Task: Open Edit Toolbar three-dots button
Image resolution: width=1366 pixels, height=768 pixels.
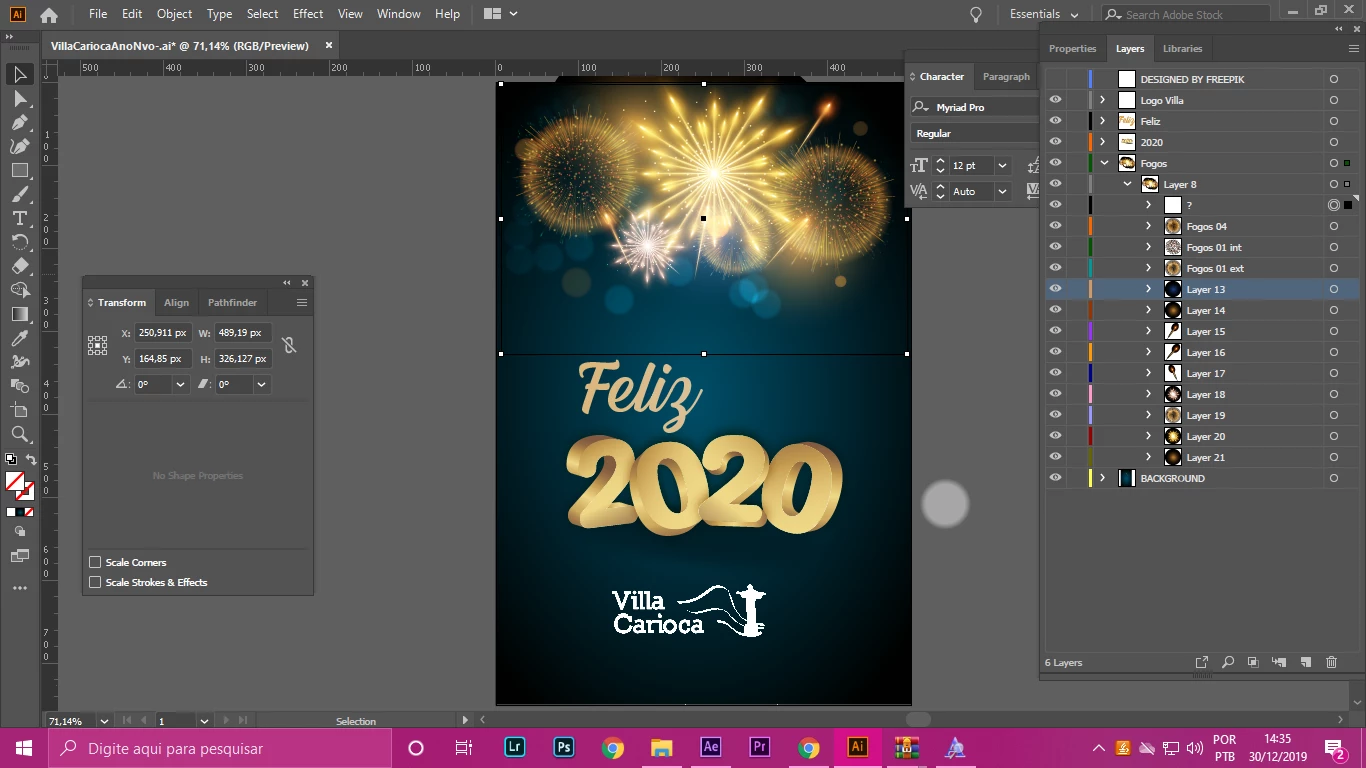Action: click(19, 588)
